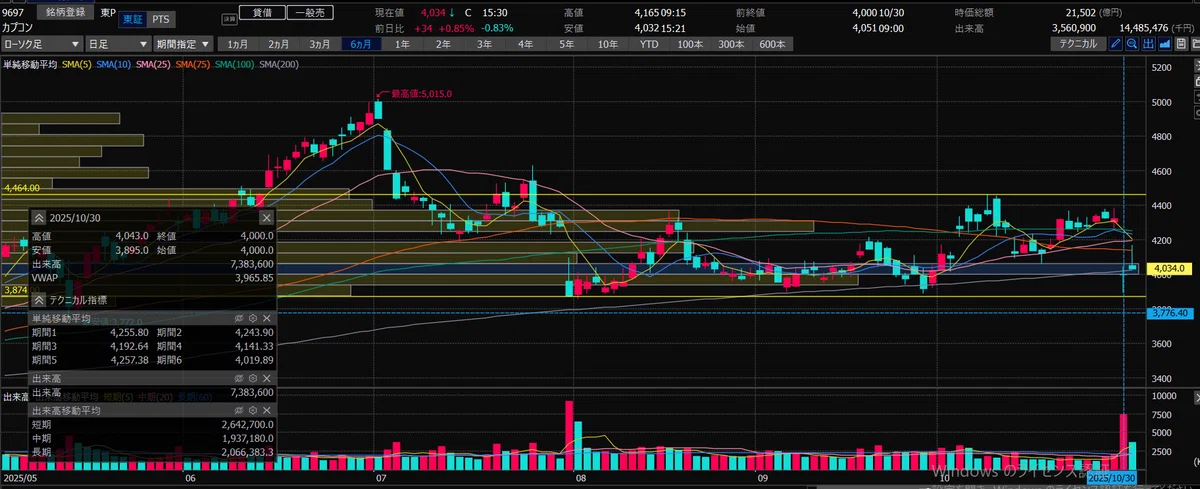Click the SMA(200) legend label
Image resolution: width=1200 pixels, height=489 pixels.
click(x=279, y=65)
